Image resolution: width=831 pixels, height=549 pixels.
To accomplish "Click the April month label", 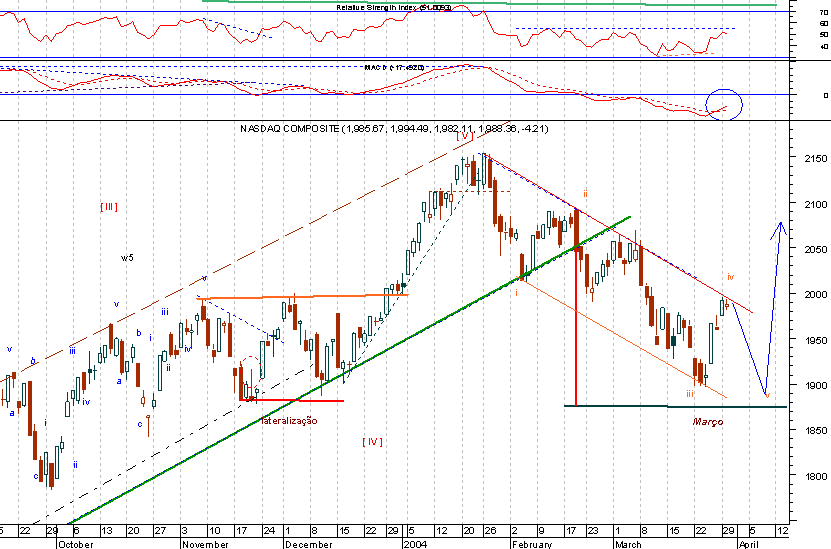I will pos(749,544).
